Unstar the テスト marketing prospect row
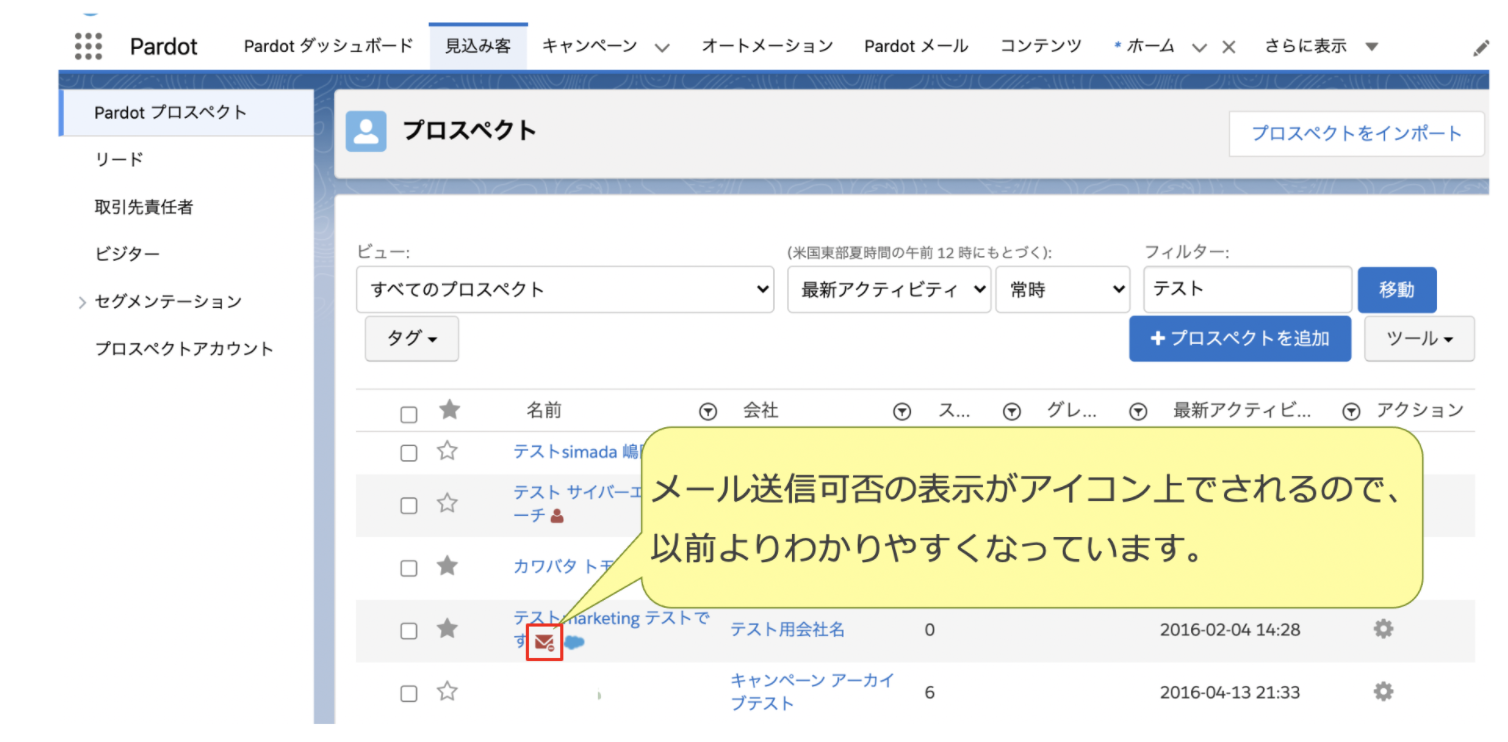 tap(447, 628)
